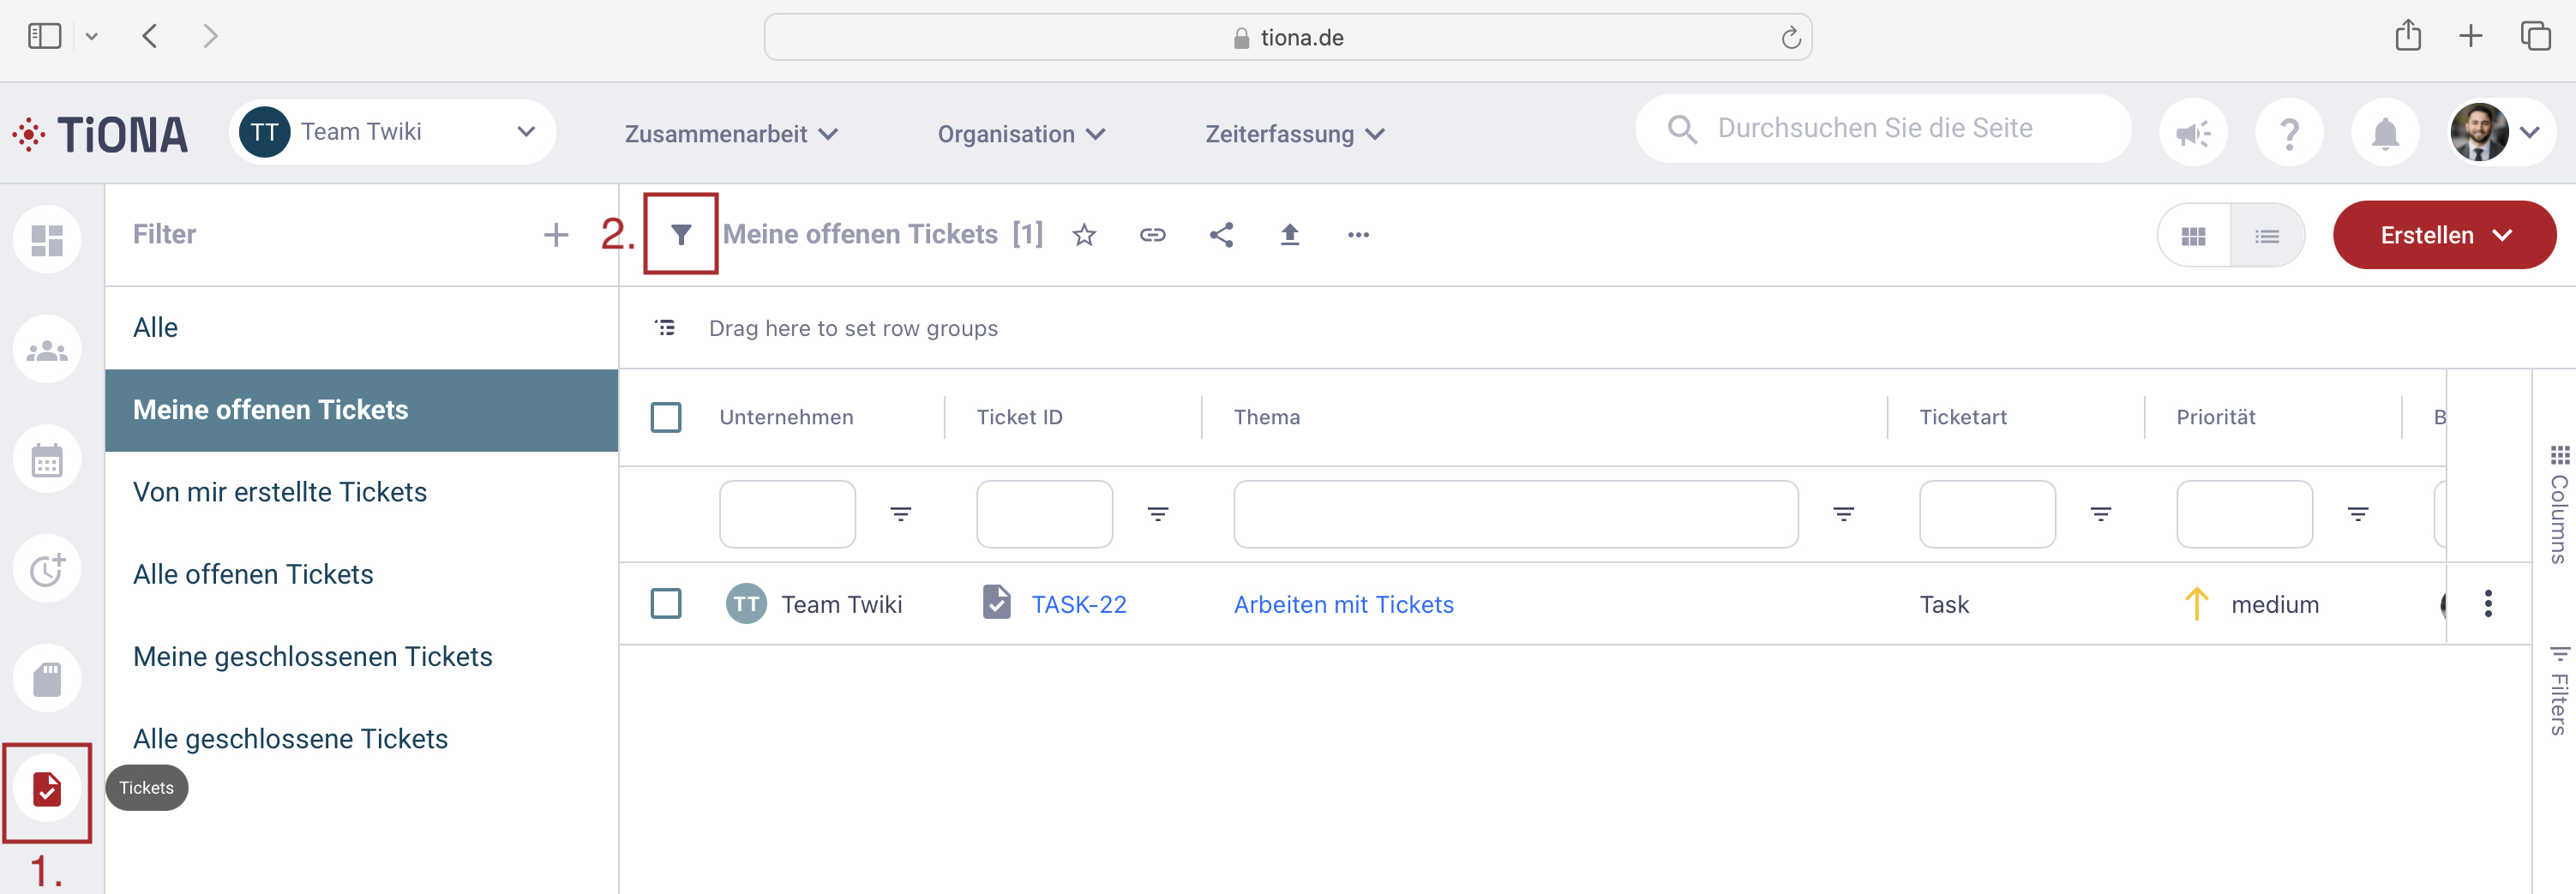Click the upload/export arrow icon

click(x=1290, y=235)
